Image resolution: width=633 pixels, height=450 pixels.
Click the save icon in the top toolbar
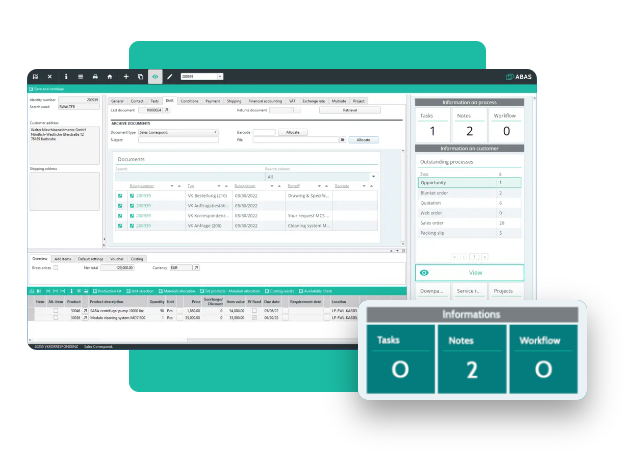pyautogui.click(x=36, y=77)
